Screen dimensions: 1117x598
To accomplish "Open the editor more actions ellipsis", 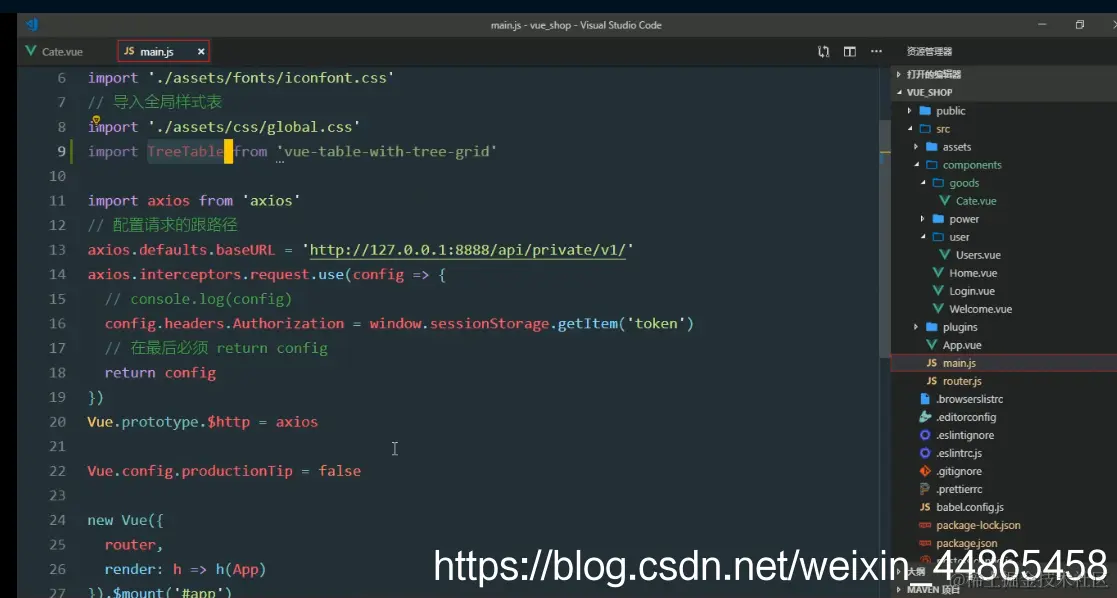I will tap(876, 51).
